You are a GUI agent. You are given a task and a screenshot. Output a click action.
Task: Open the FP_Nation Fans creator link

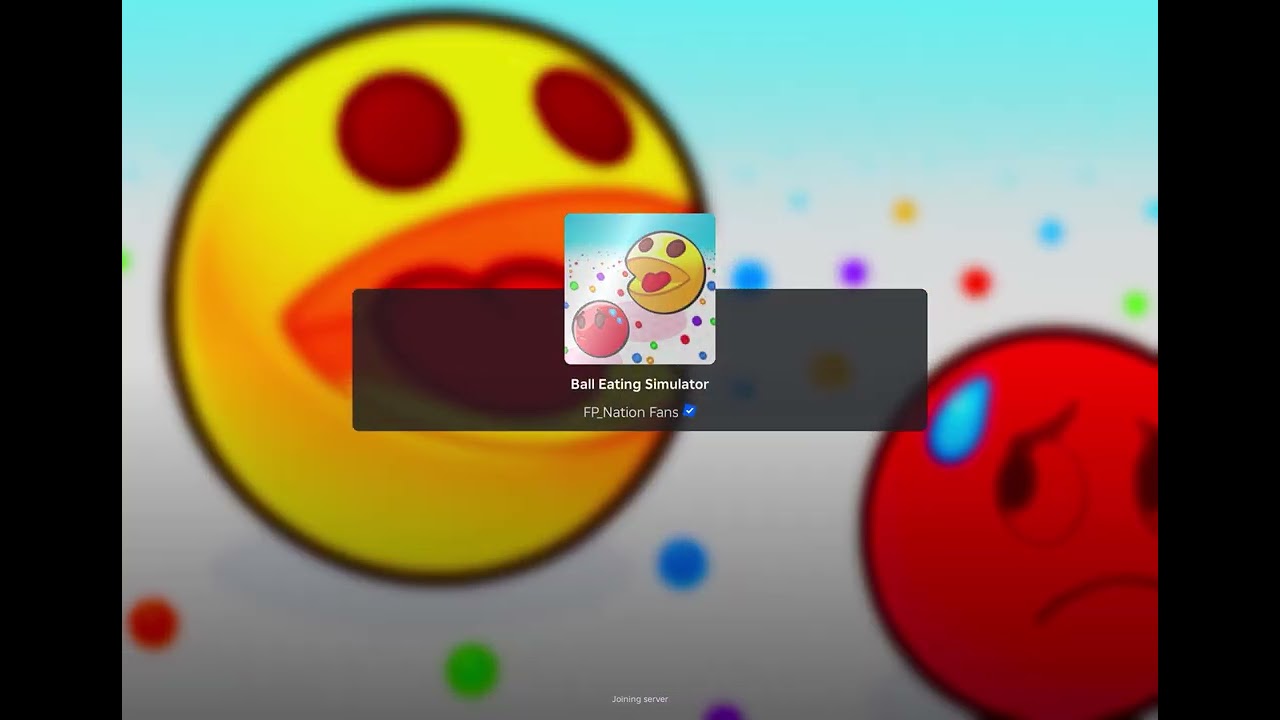(631, 412)
